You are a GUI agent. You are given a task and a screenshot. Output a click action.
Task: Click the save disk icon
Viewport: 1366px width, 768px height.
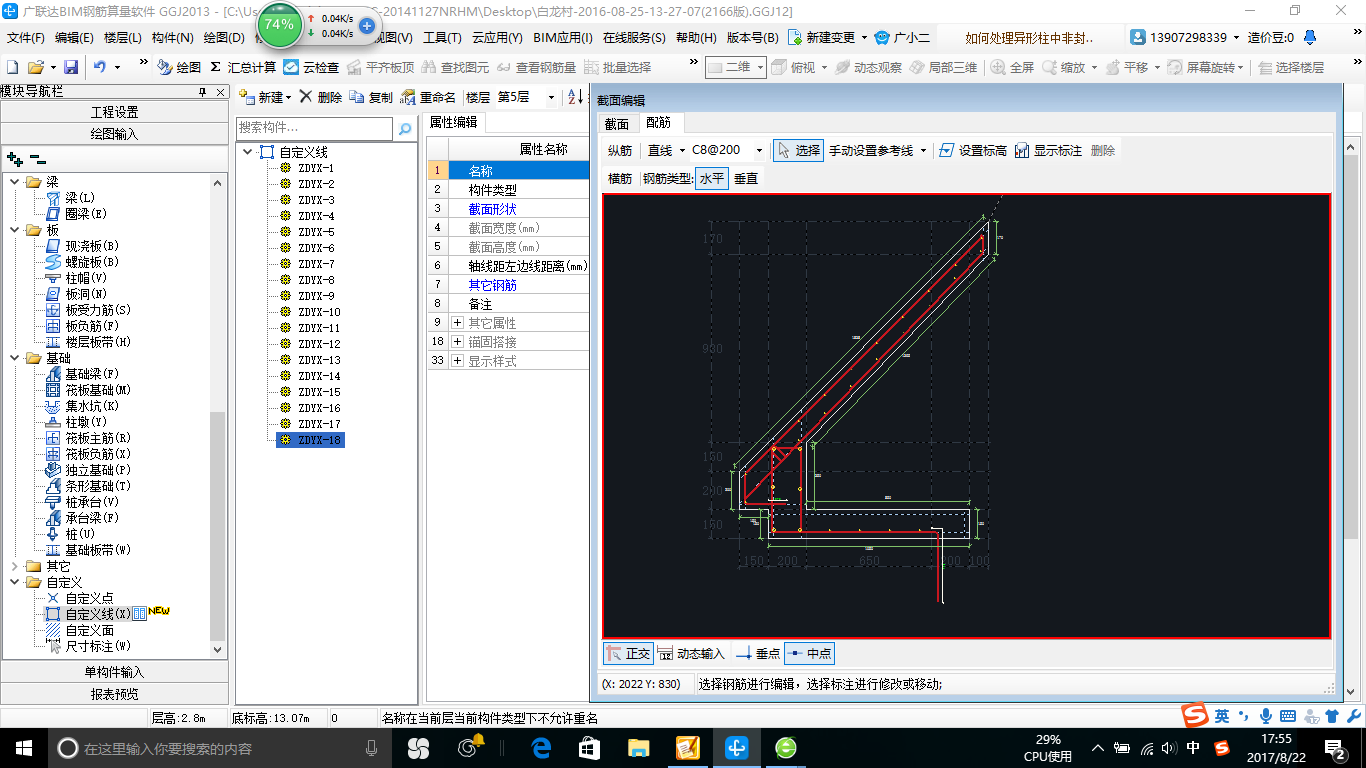click(71, 67)
